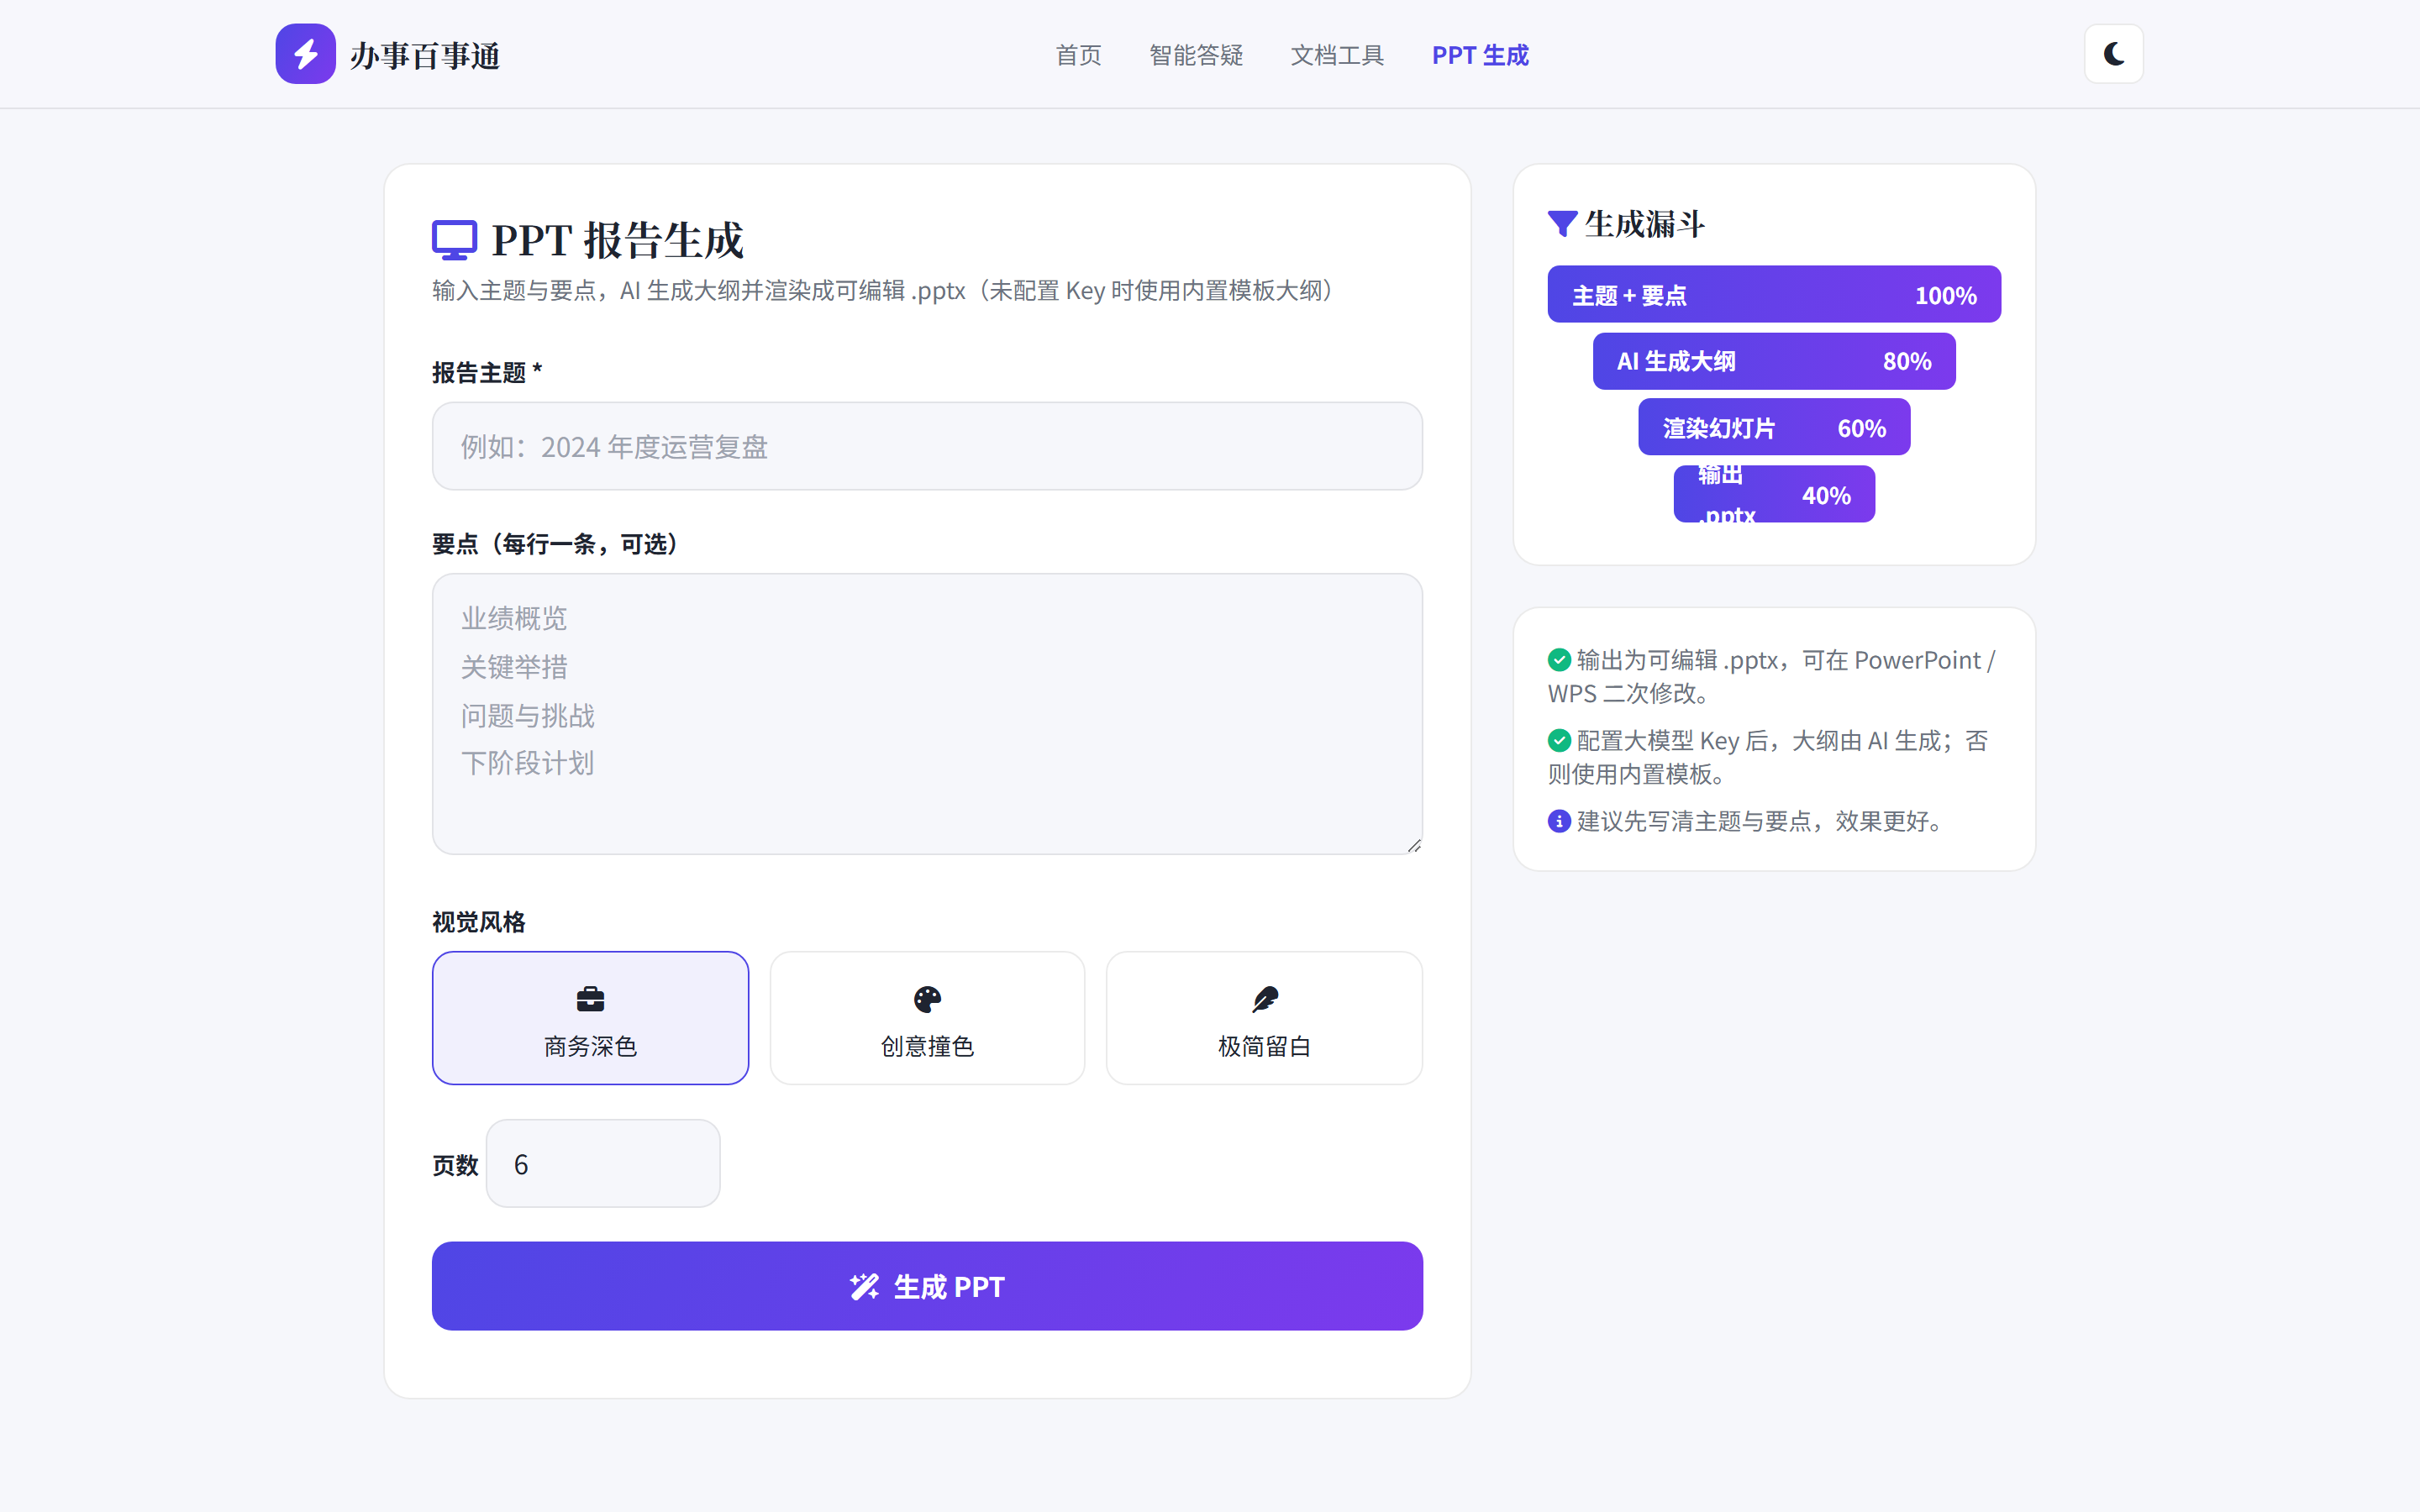This screenshot has height=1512, width=2420.
Task: Click the magic wand icon on 生成 PPT
Action: [864, 1286]
